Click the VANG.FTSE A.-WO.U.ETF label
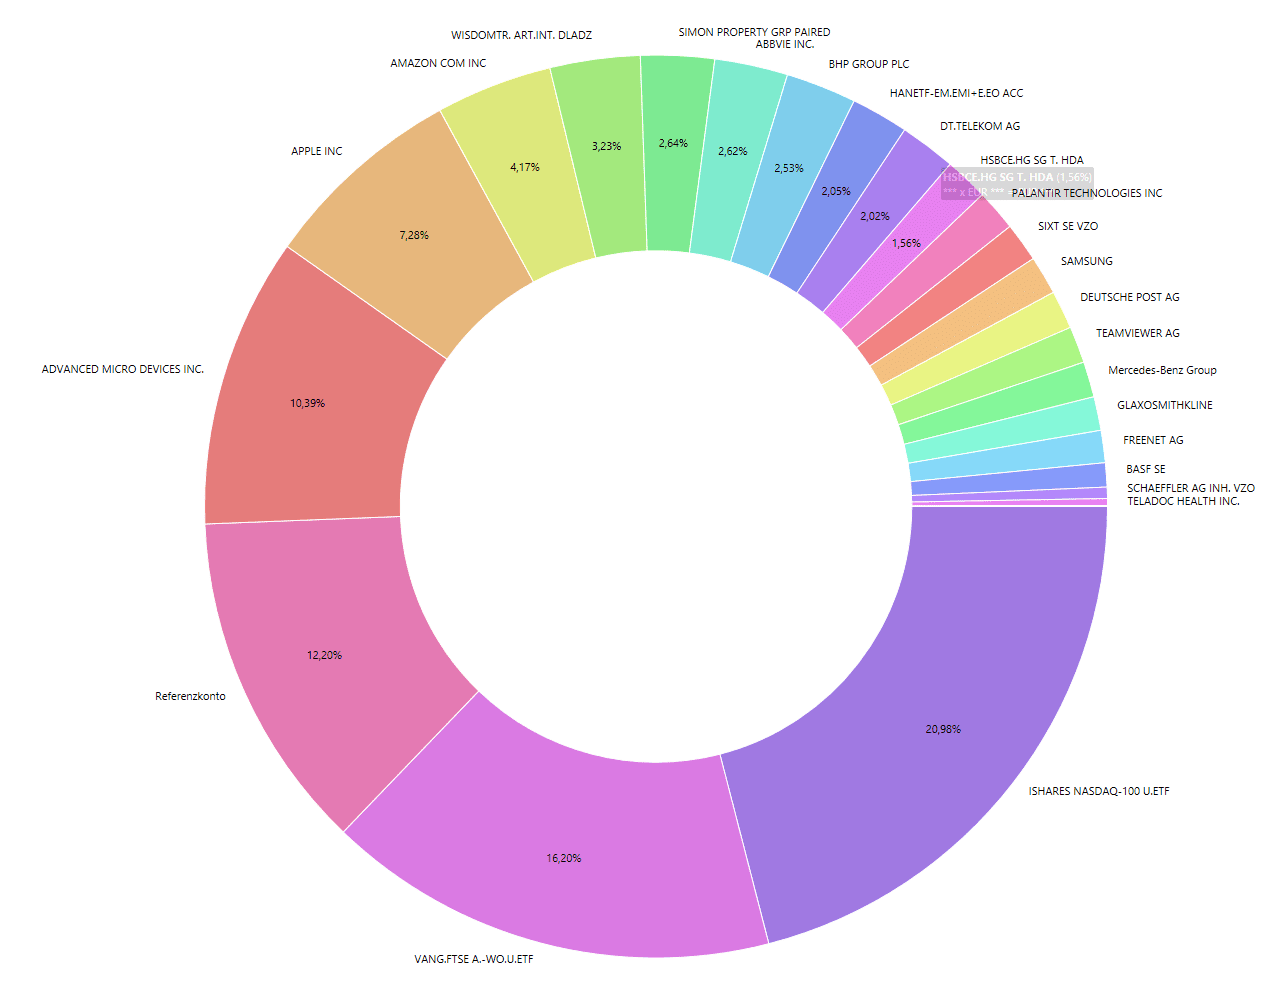1282x989 pixels. [x=474, y=959]
